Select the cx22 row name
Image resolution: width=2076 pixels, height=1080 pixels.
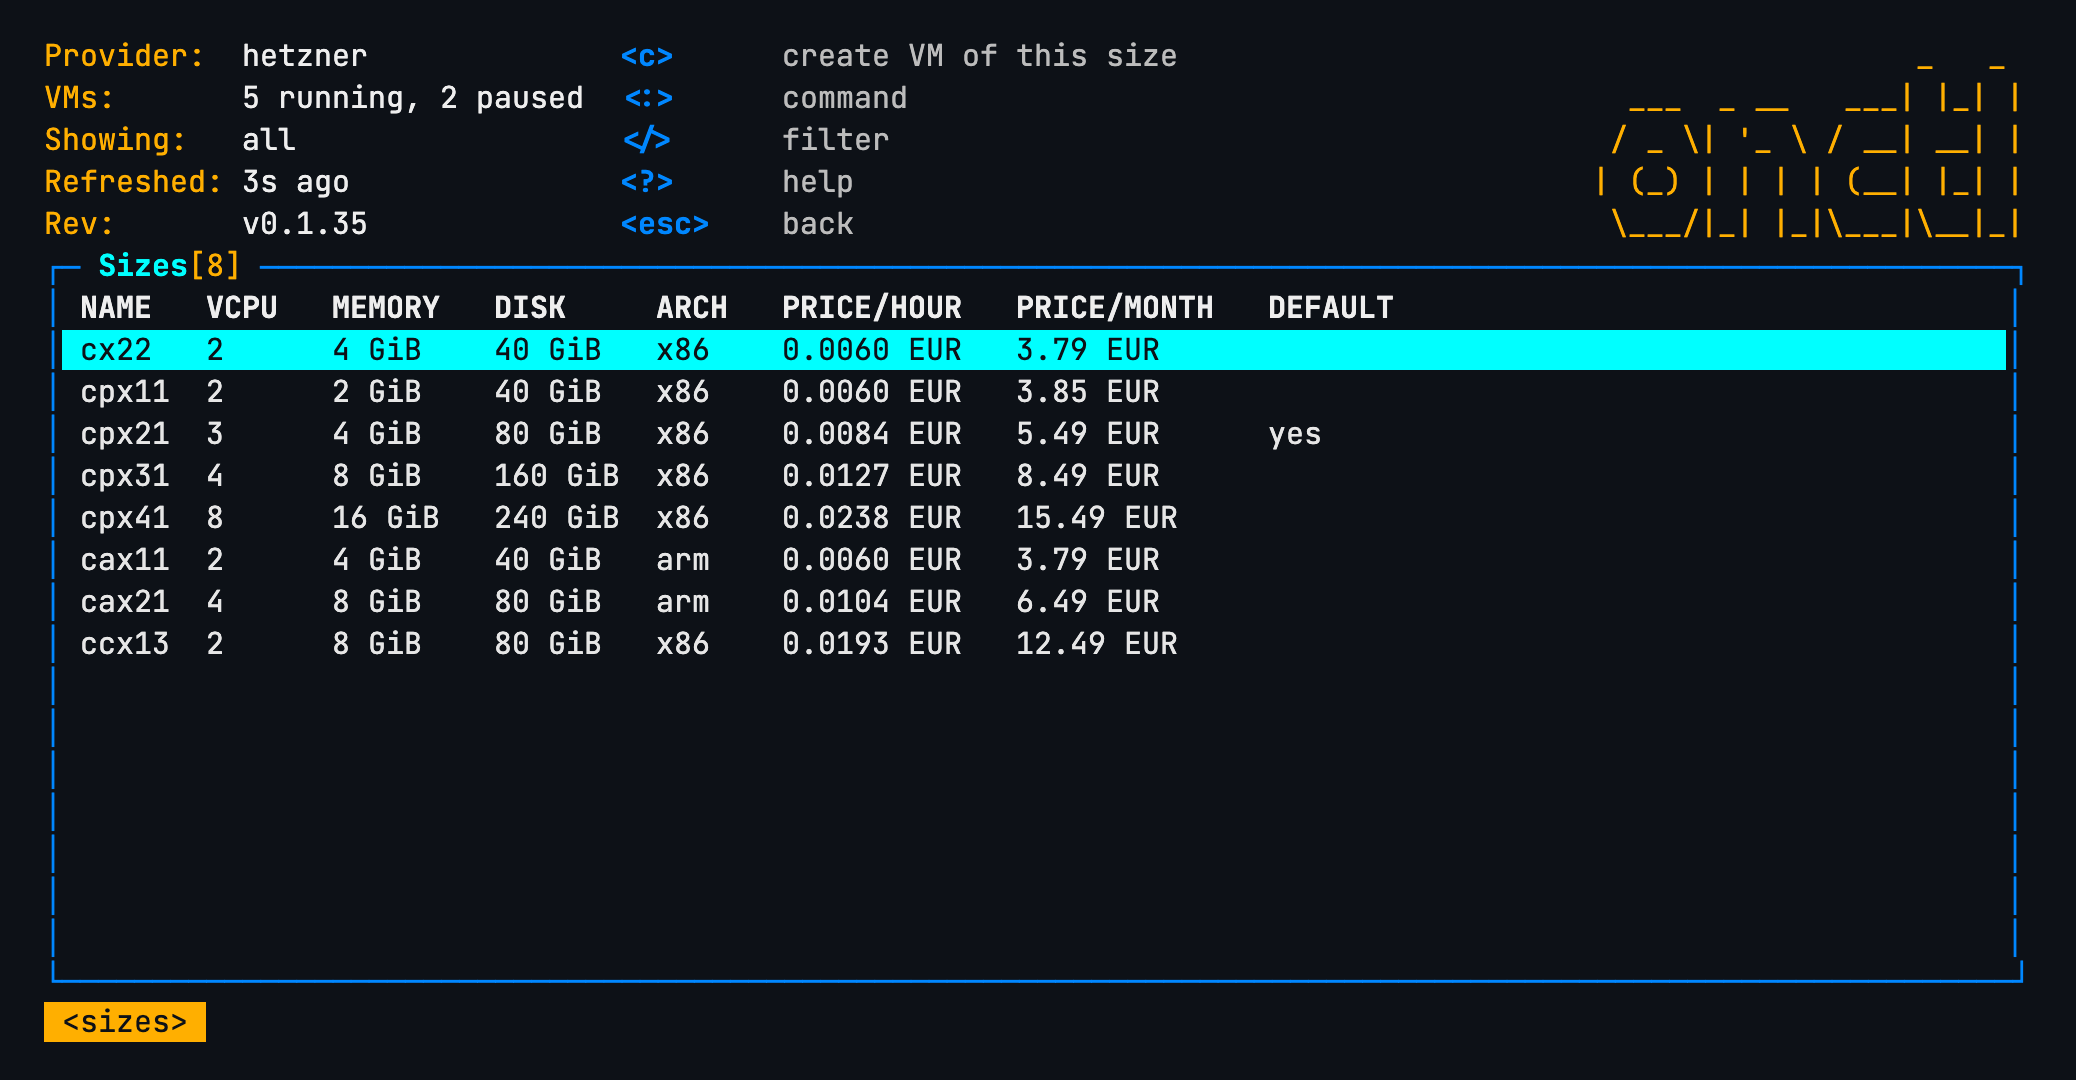116,350
